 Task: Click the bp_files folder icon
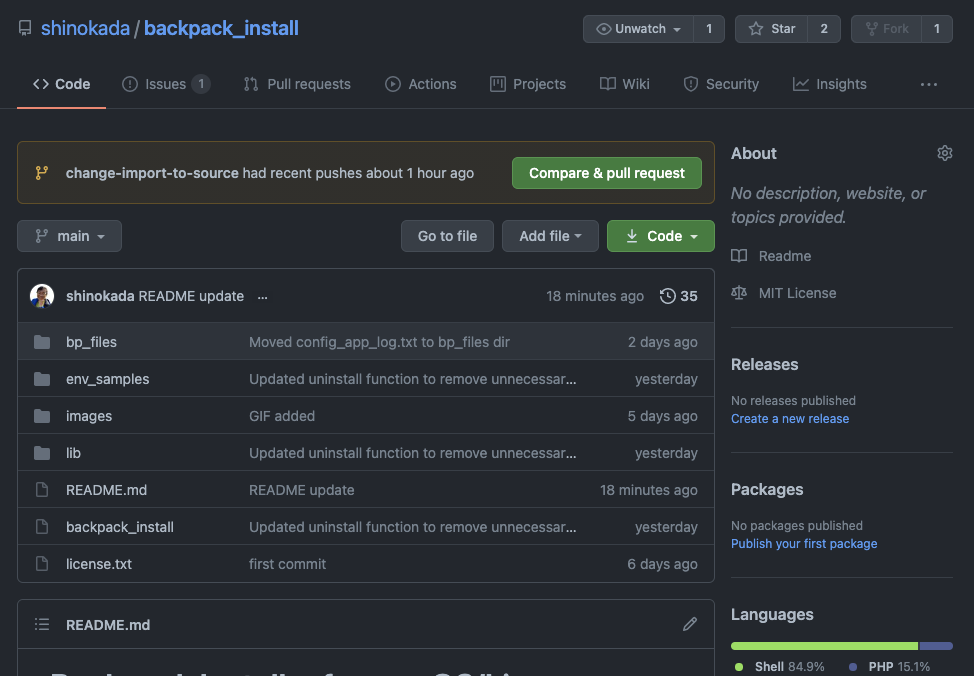click(x=41, y=342)
